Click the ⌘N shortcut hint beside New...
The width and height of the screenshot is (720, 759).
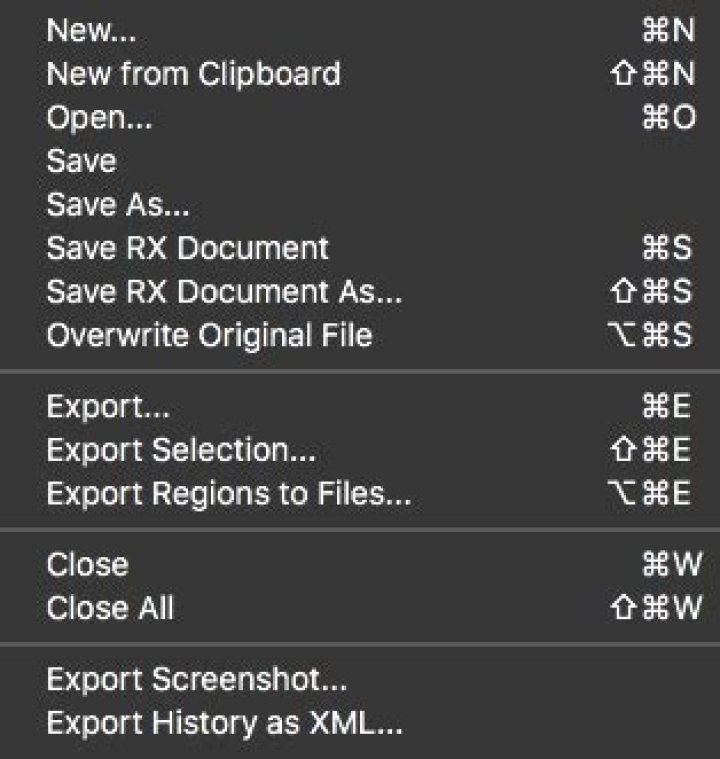668,30
